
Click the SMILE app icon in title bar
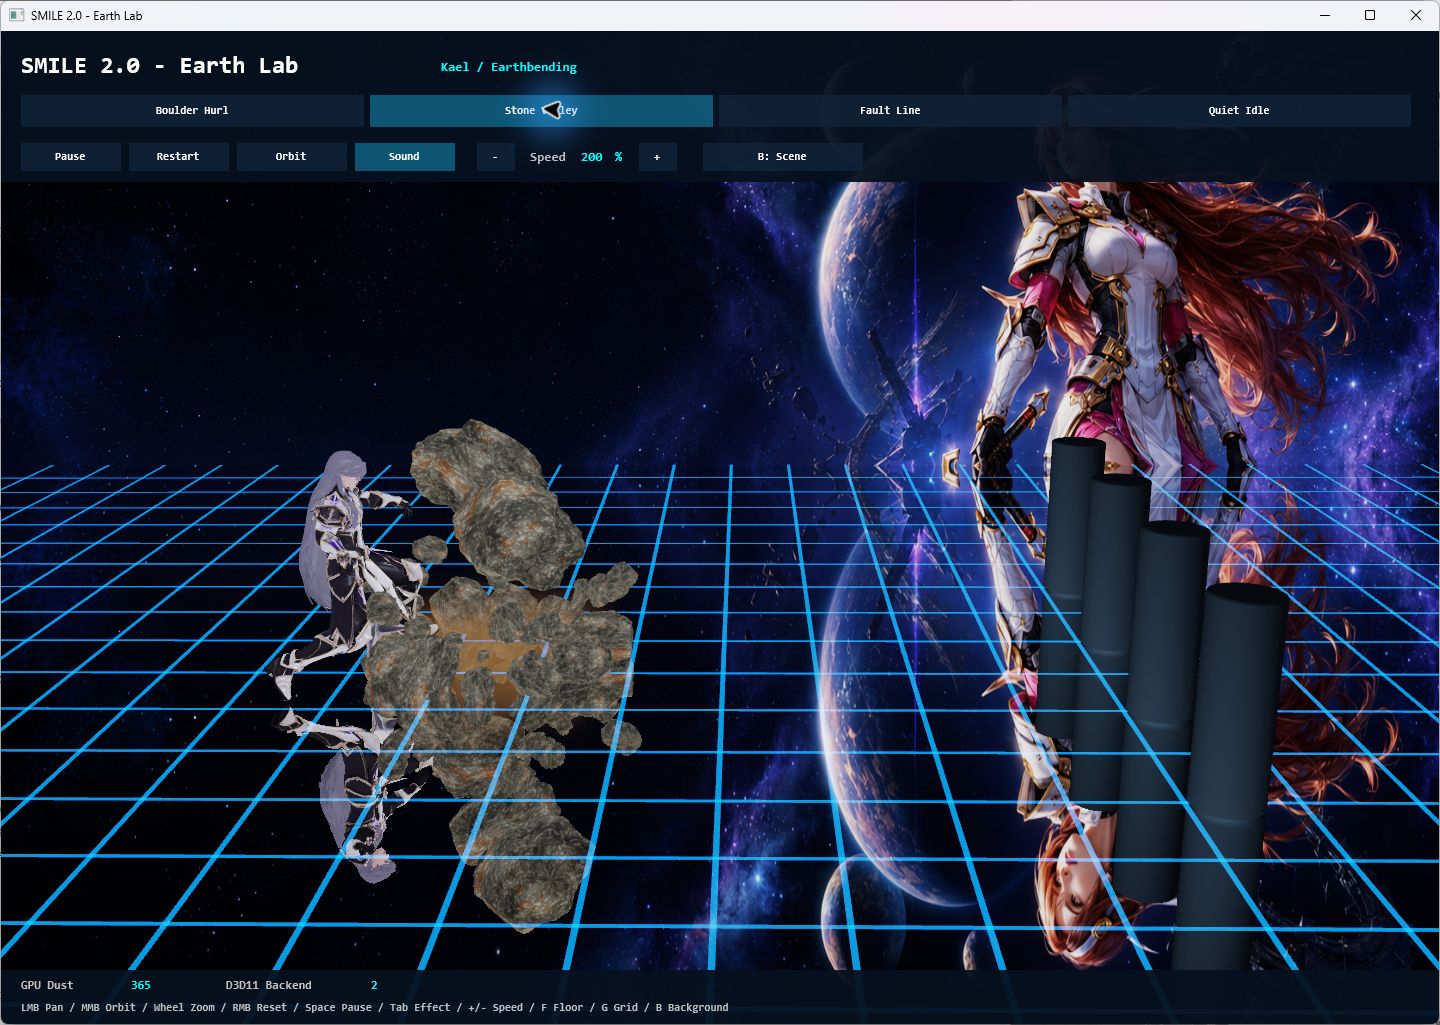coord(16,15)
